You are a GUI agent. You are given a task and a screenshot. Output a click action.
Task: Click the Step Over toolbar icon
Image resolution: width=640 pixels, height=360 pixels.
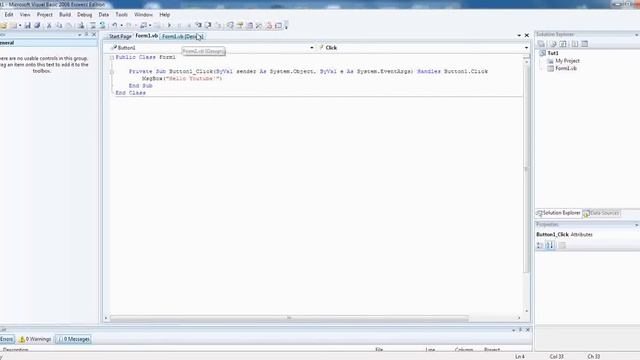tap(208, 25)
